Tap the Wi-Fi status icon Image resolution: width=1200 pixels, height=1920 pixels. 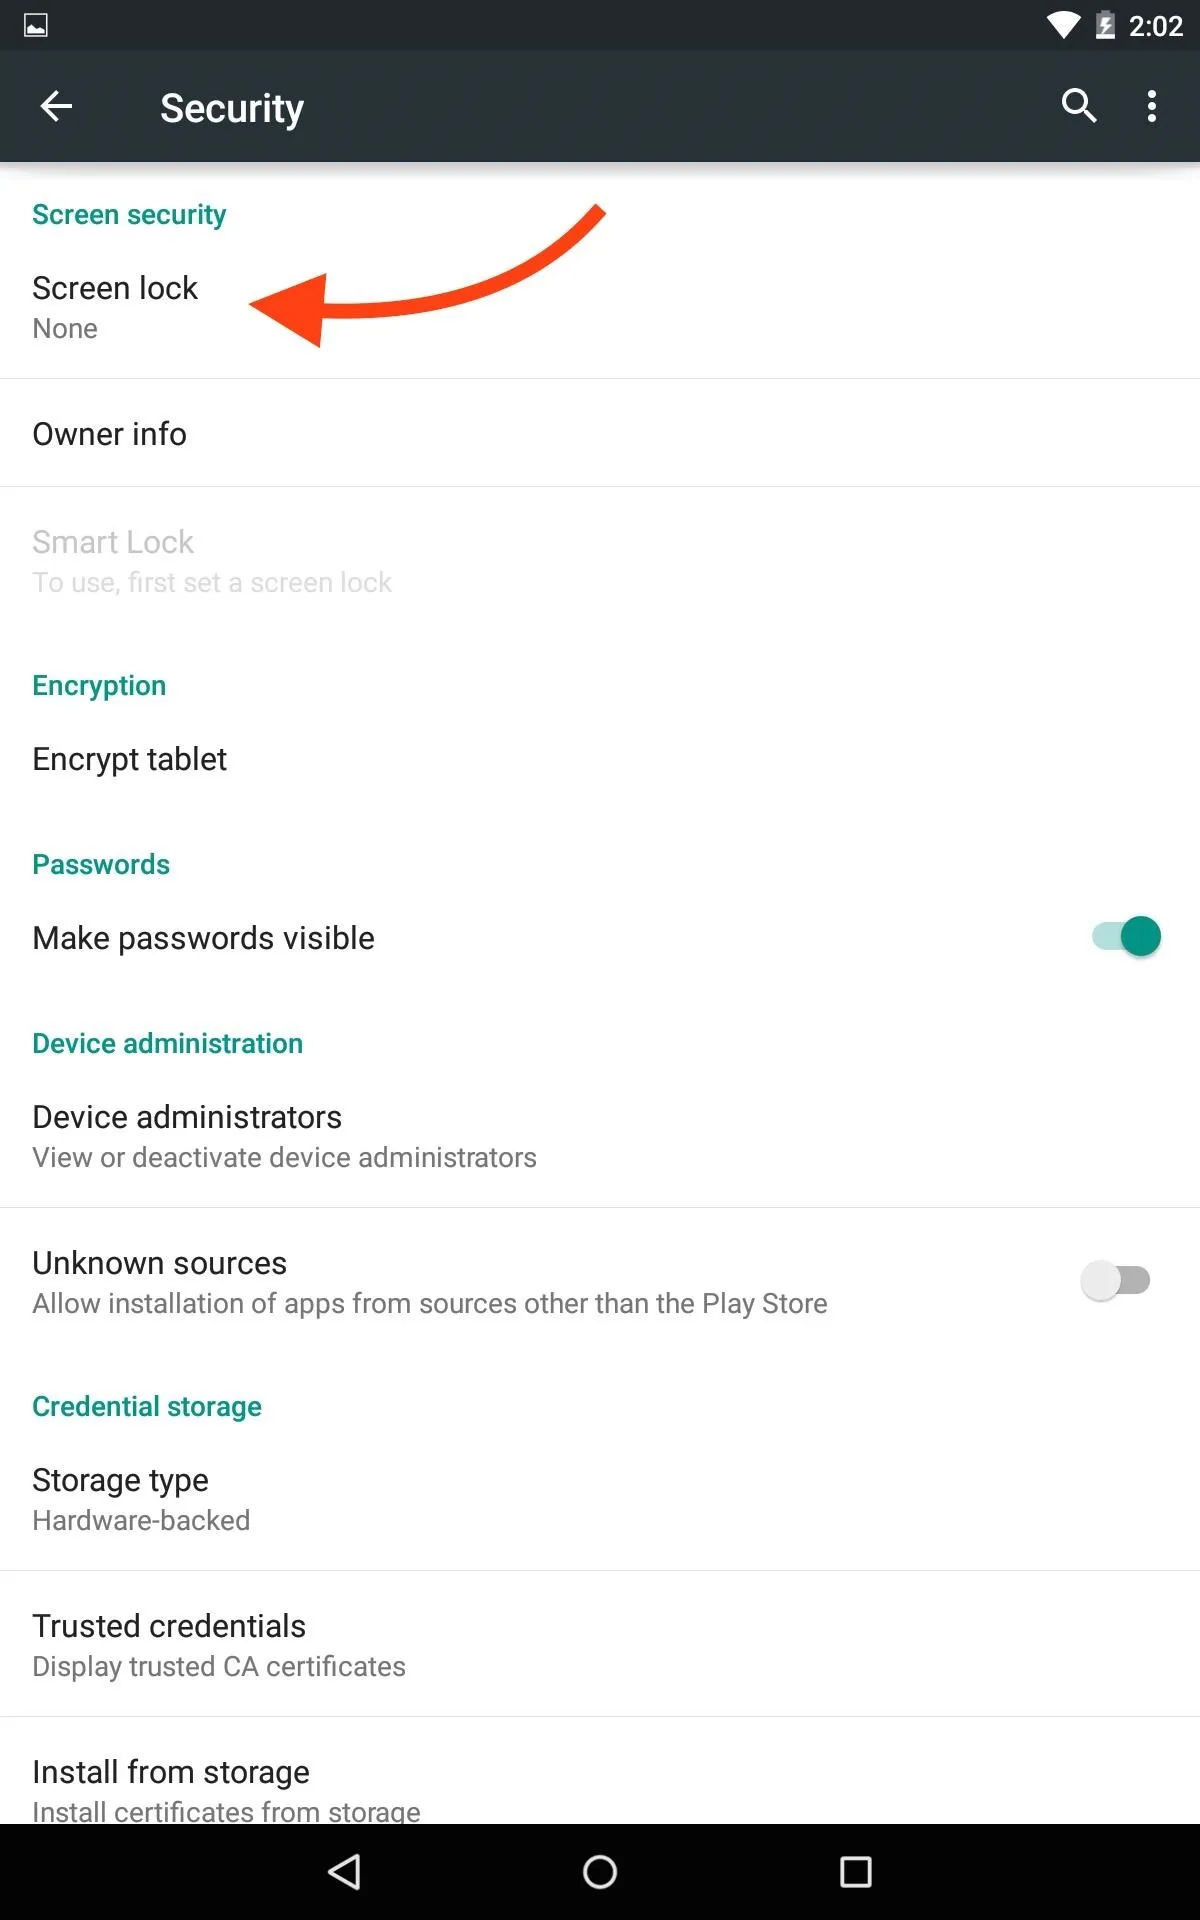[x=1063, y=25]
